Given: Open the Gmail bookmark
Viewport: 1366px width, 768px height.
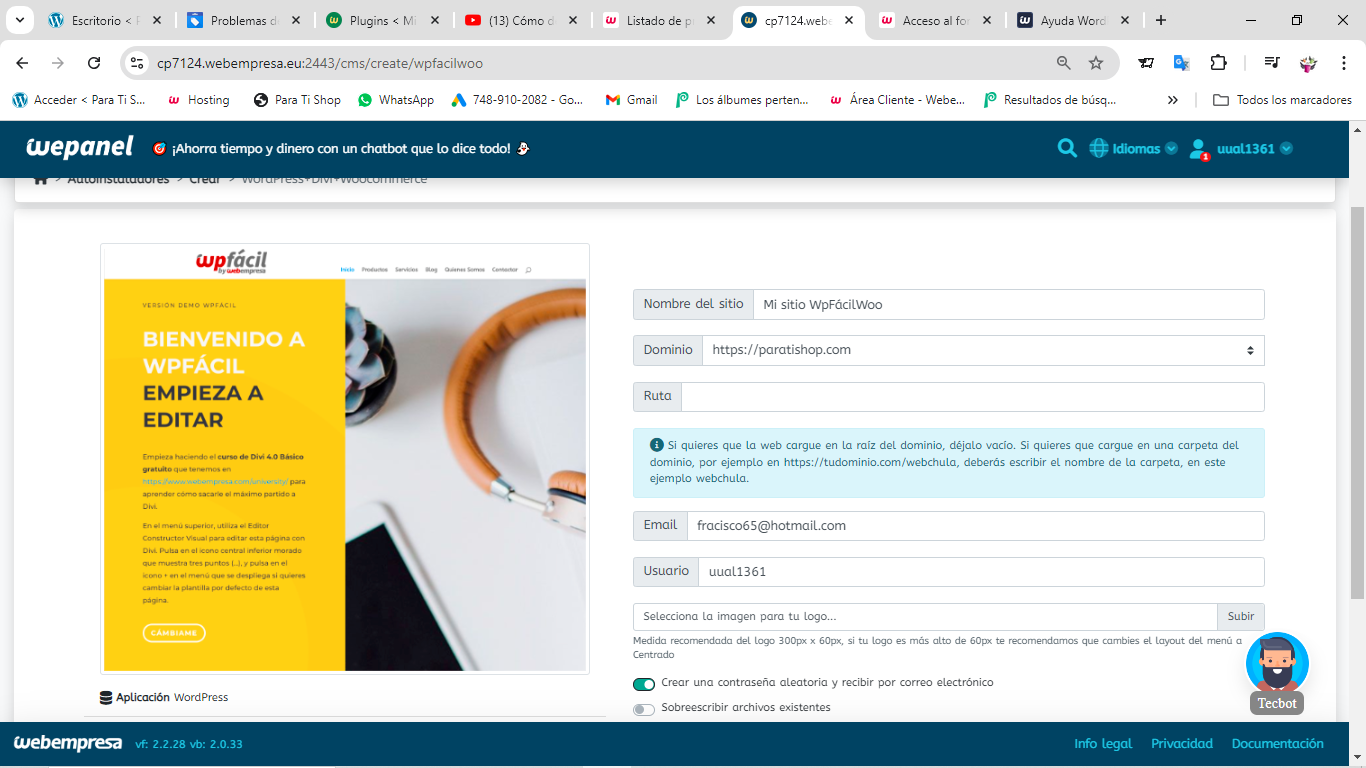Looking at the screenshot, I should coord(631,100).
